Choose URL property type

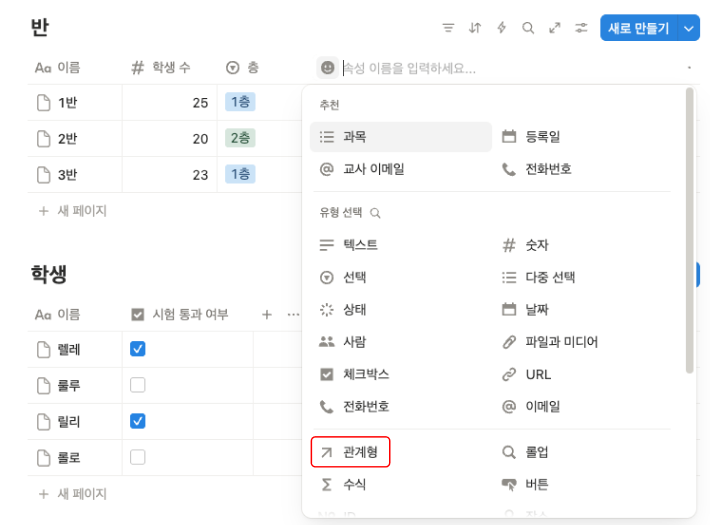[583, 374]
